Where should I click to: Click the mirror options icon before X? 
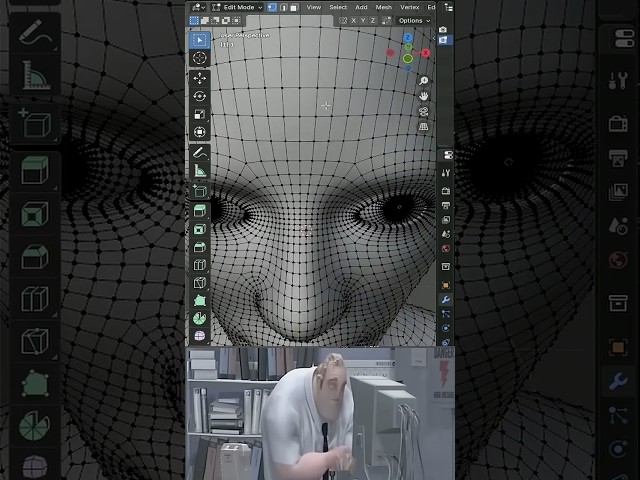tap(343, 20)
